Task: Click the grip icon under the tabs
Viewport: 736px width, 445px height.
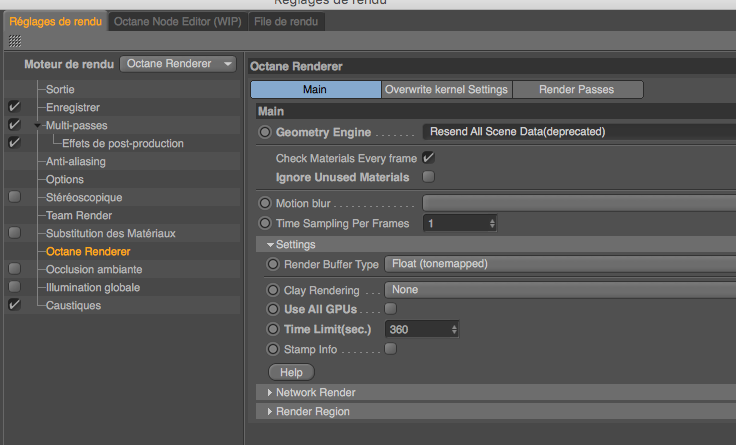Action: pyautogui.click(x=15, y=41)
